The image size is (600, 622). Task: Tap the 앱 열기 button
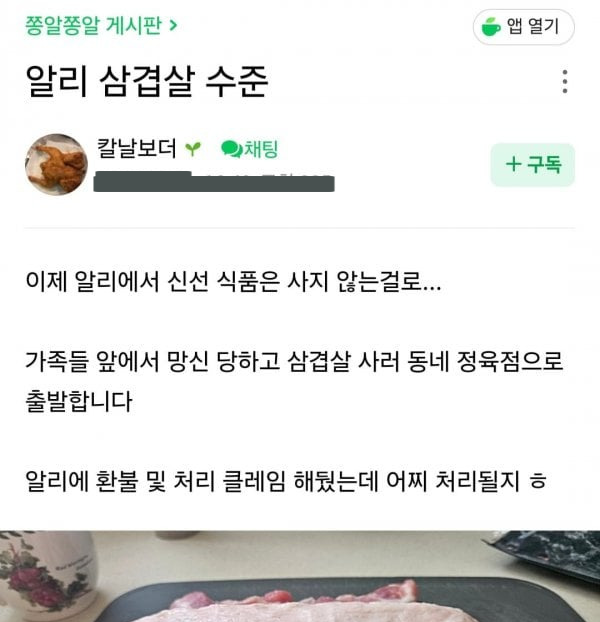(523, 27)
